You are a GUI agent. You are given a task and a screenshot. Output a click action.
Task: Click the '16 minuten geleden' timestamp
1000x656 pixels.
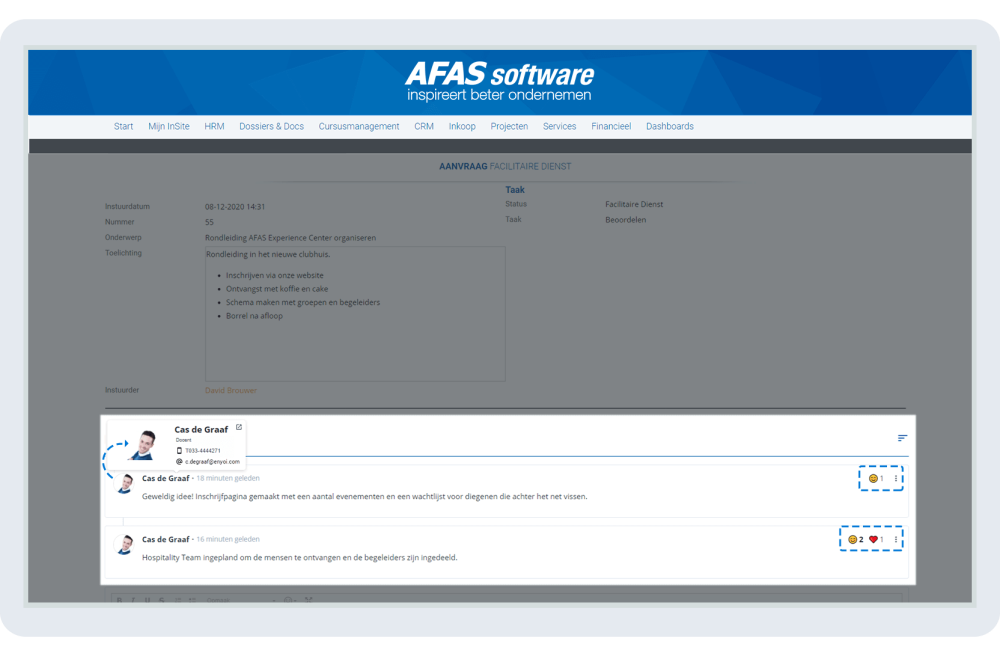pos(228,539)
